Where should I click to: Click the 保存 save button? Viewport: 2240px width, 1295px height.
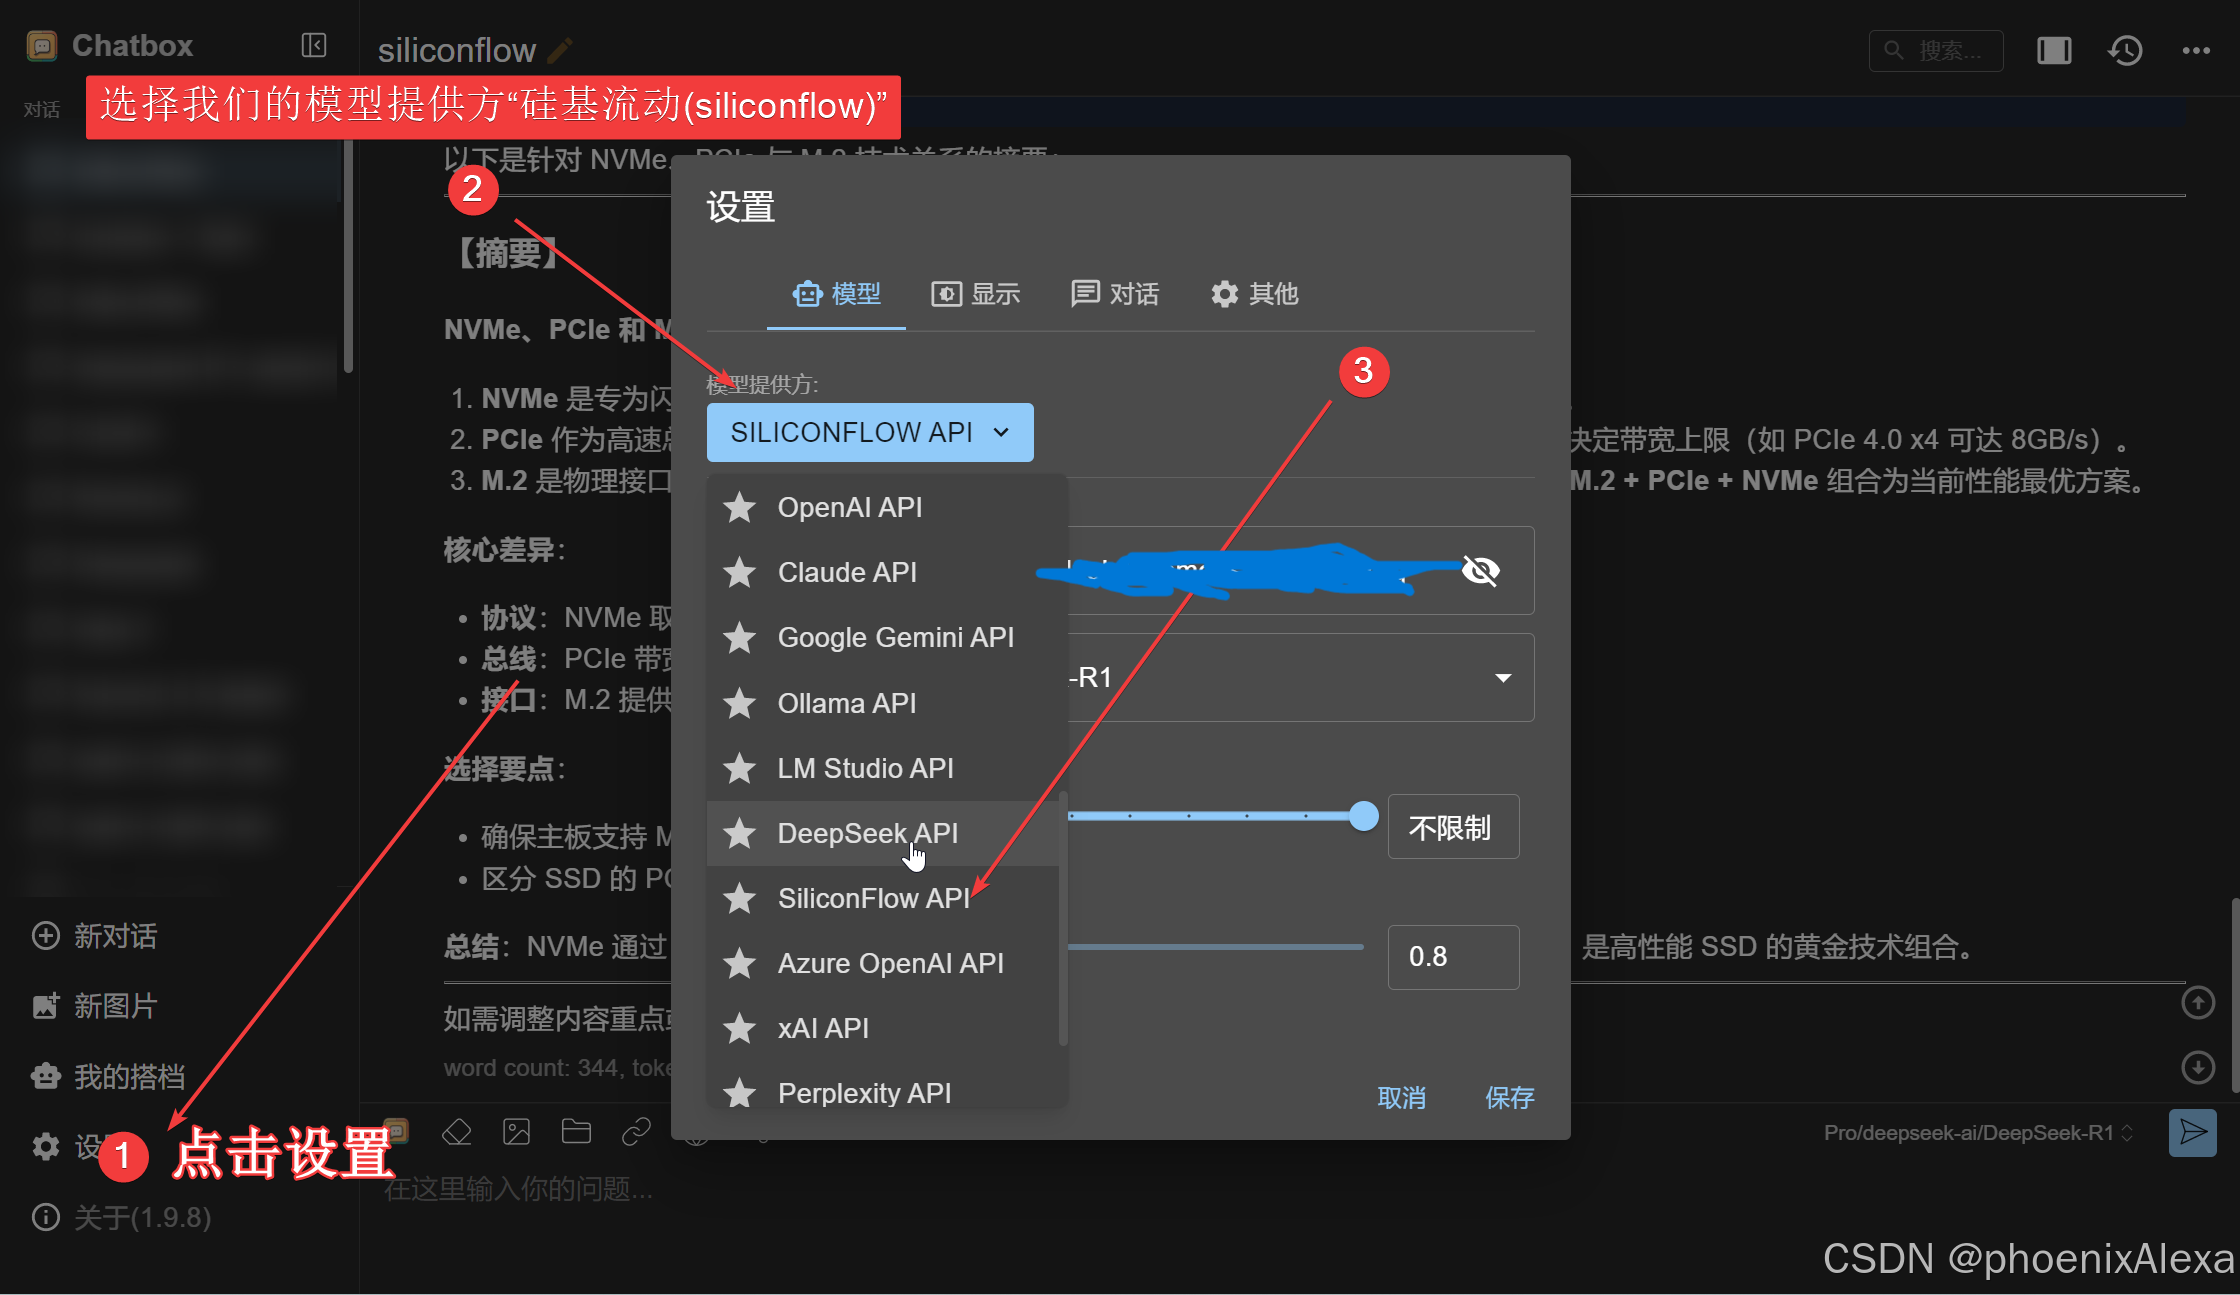point(1509,1098)
